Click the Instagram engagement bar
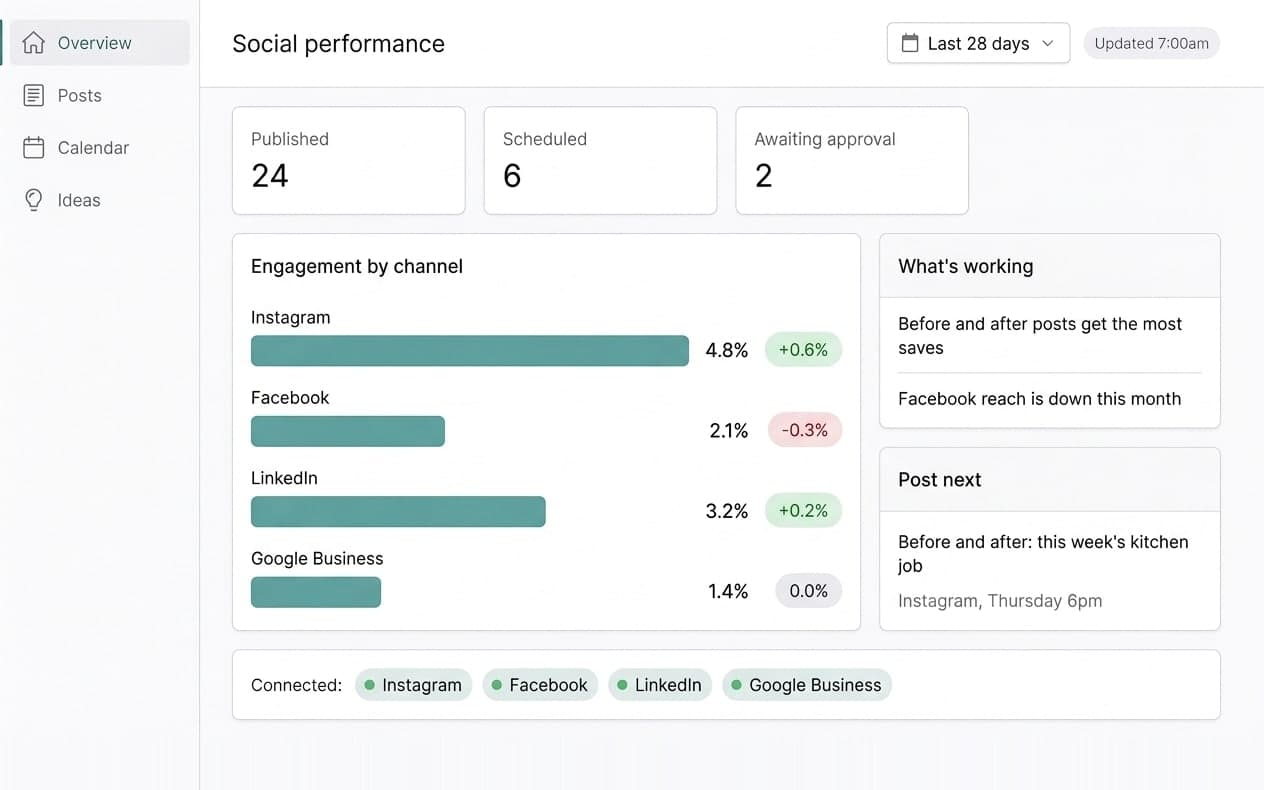 [x=470, y=350]
